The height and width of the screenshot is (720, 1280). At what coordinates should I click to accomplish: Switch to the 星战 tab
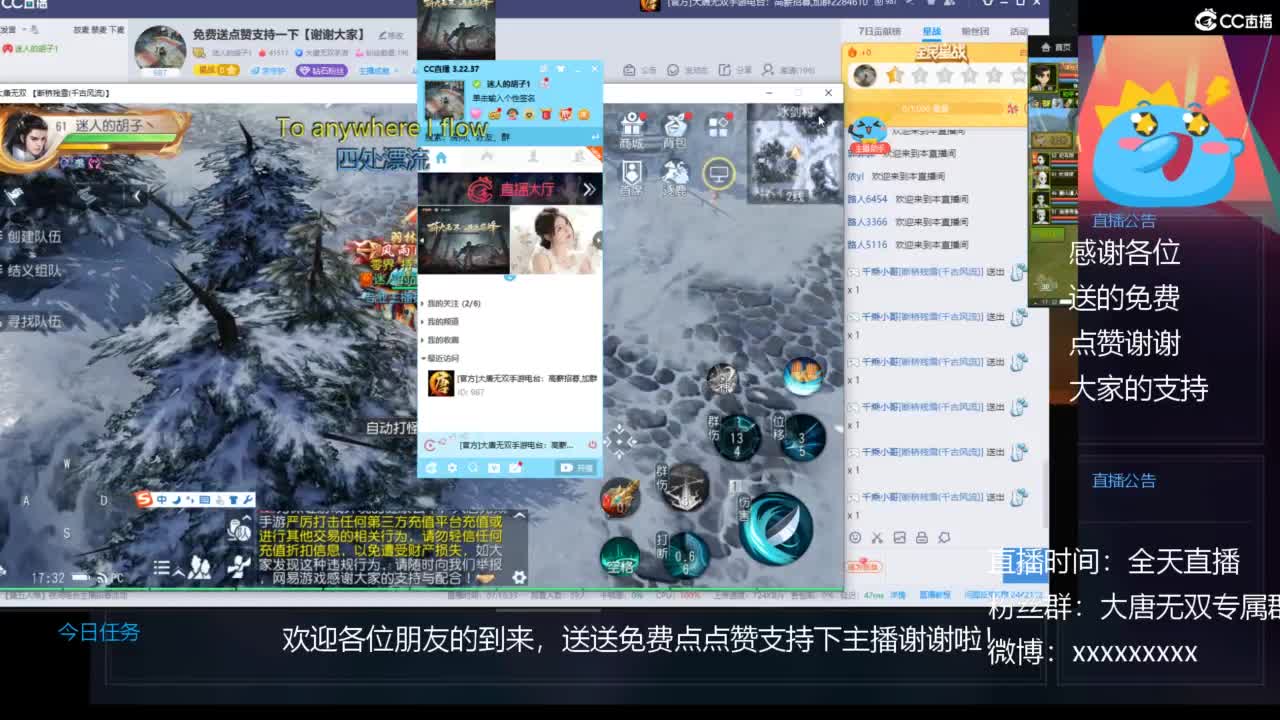[x=931, y=32]
